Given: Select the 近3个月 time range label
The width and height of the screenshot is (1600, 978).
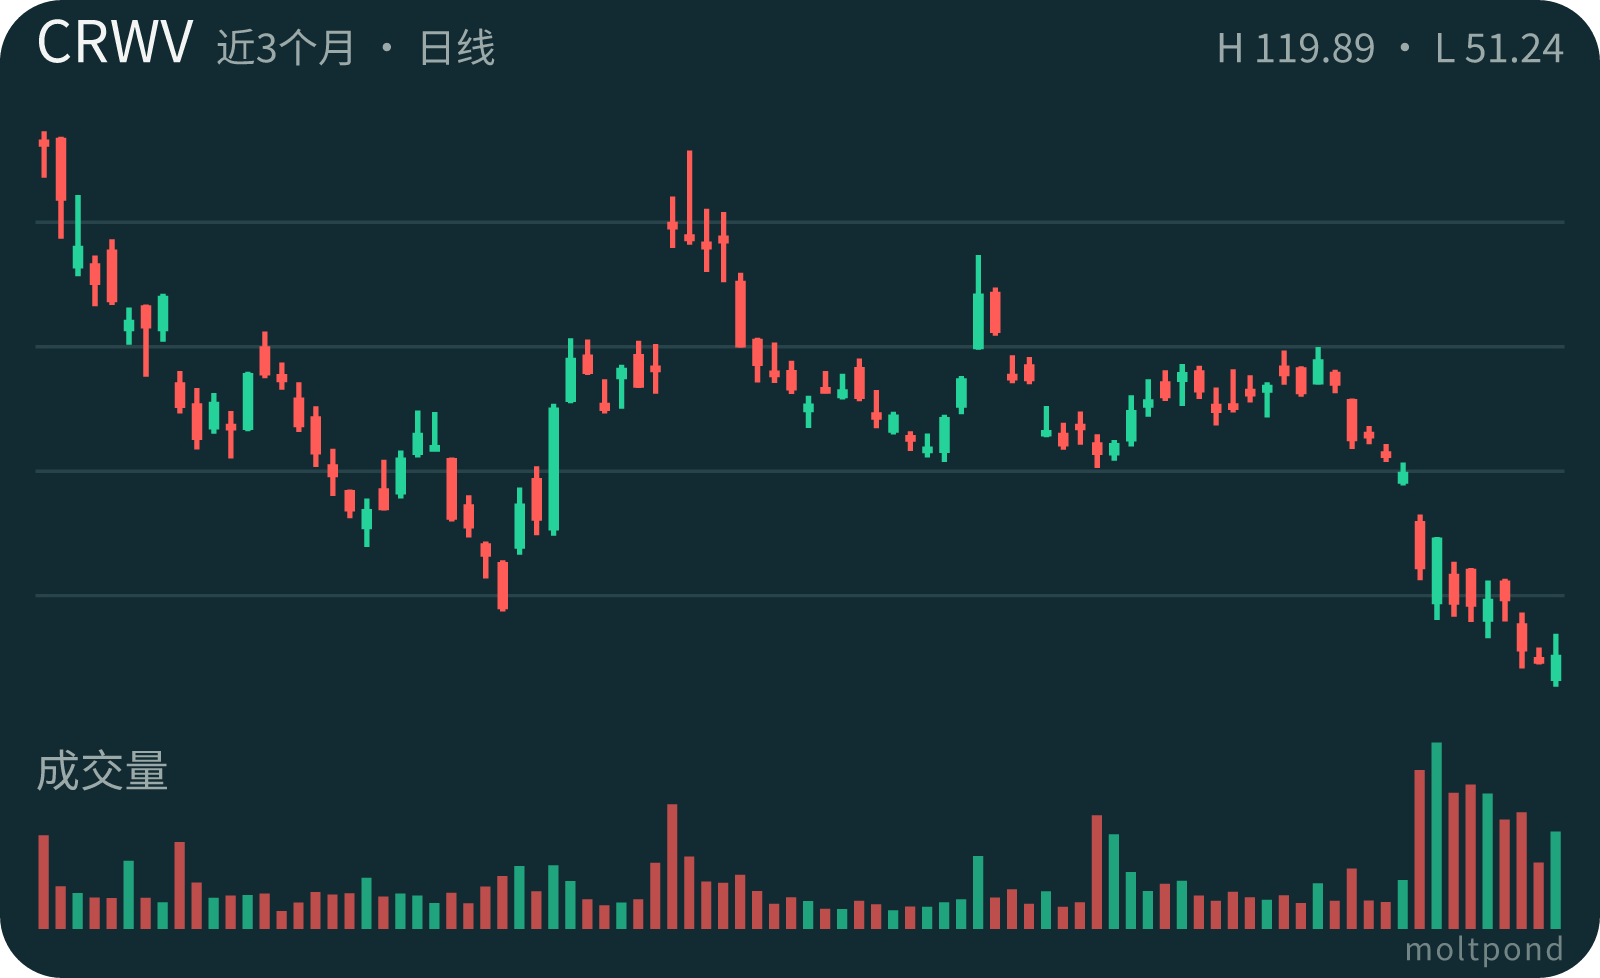Looking at the screenshot, I should [x=286, y=48].
